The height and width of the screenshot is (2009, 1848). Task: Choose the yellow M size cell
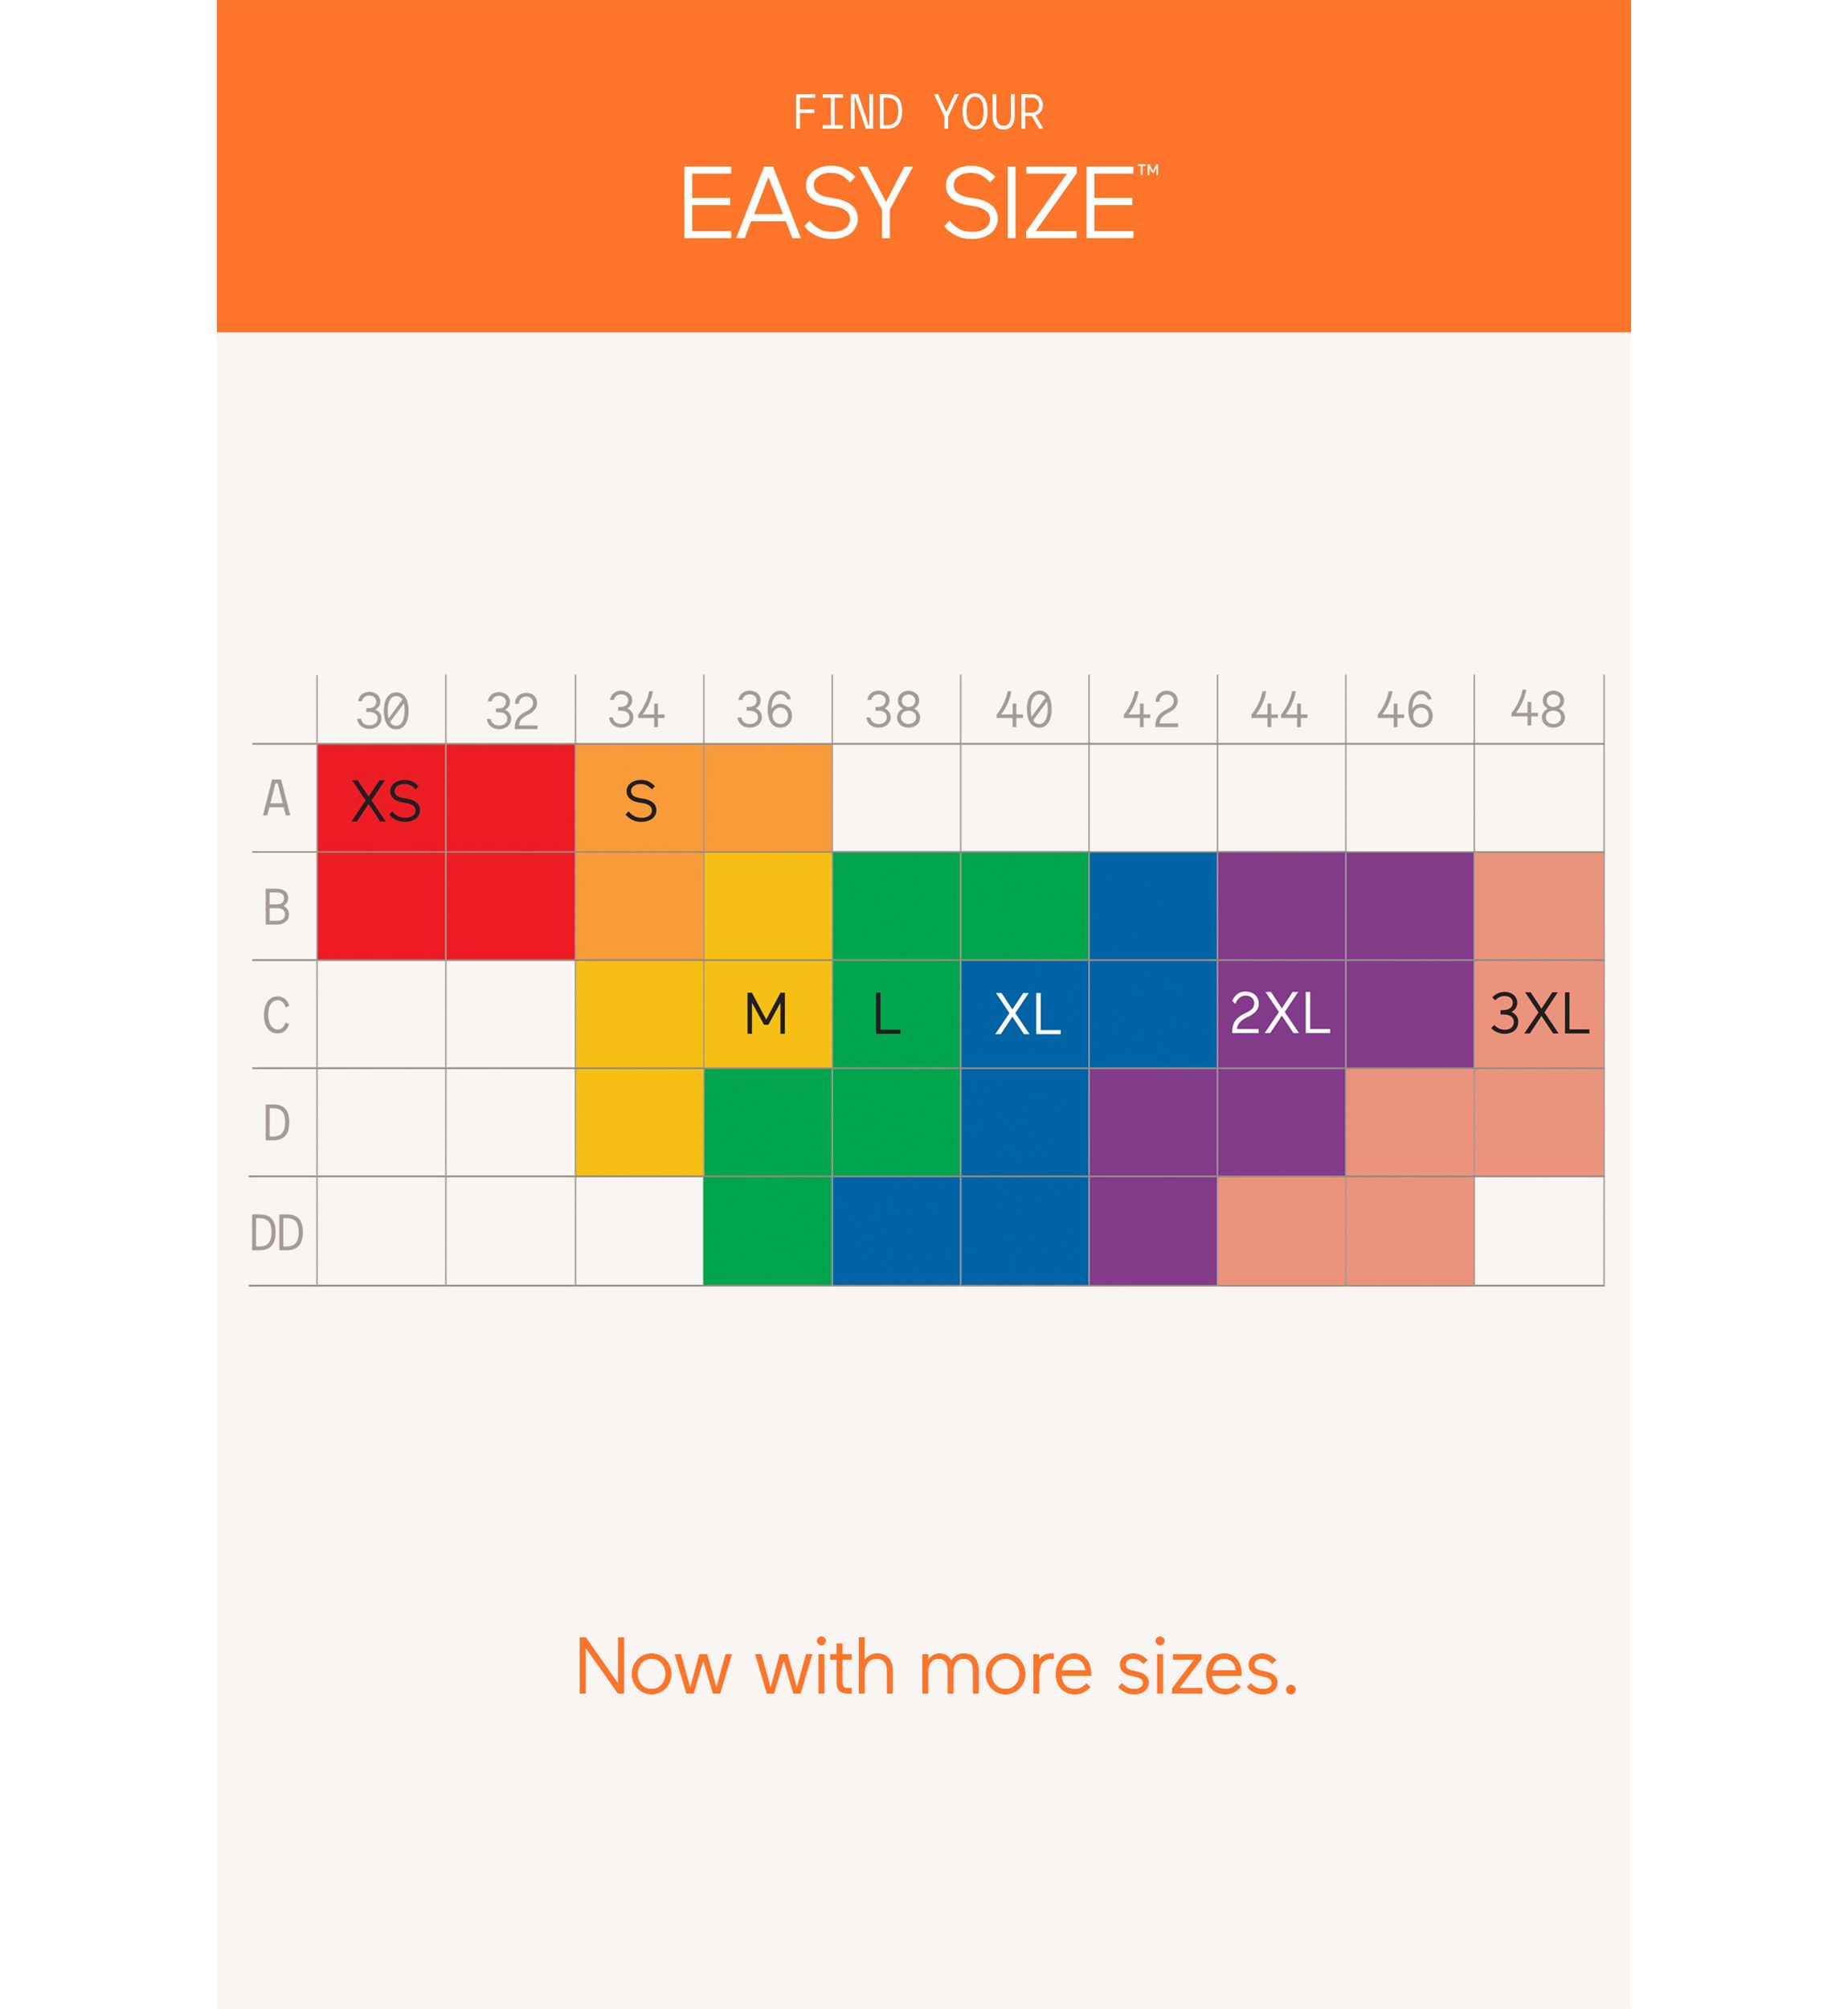pos(767,1014)
